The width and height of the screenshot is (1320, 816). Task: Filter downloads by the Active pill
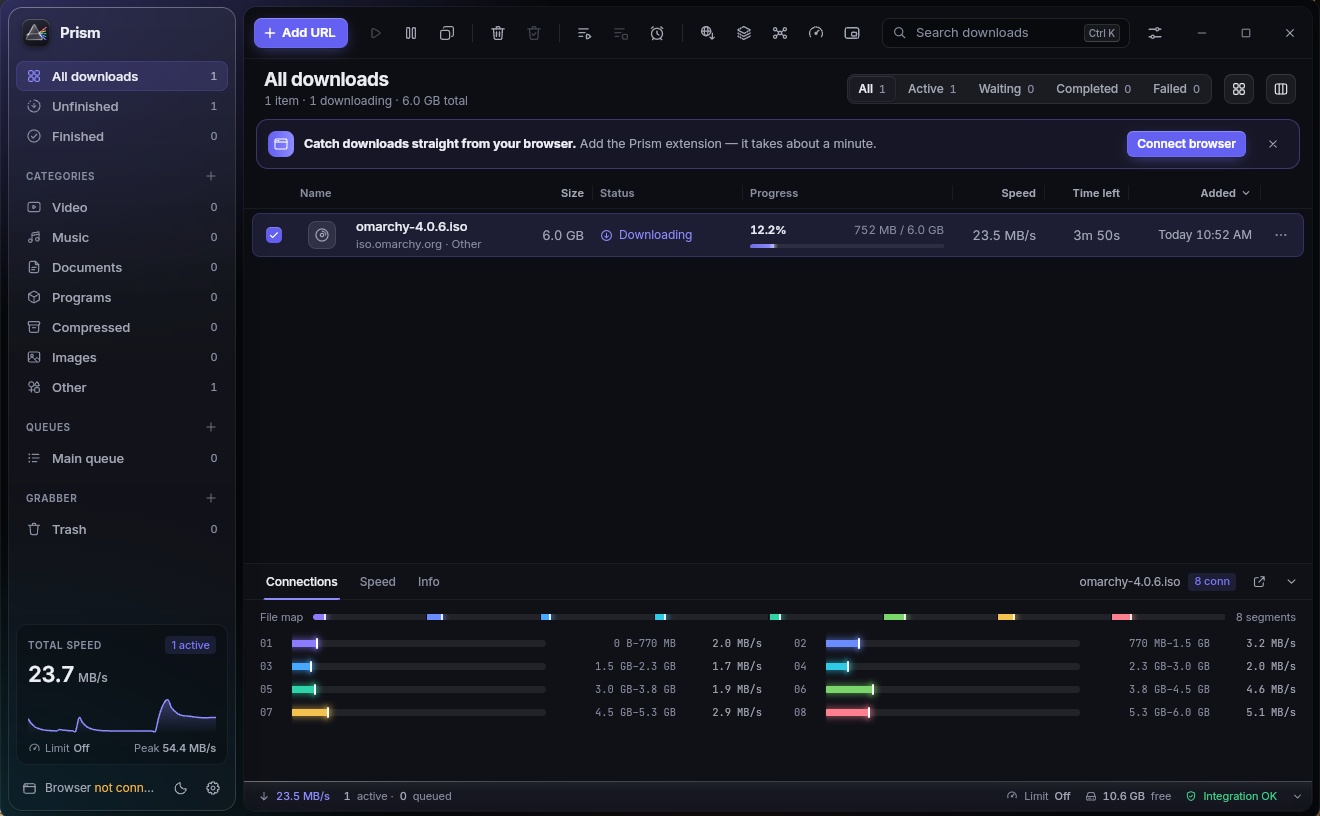[932, 89]
